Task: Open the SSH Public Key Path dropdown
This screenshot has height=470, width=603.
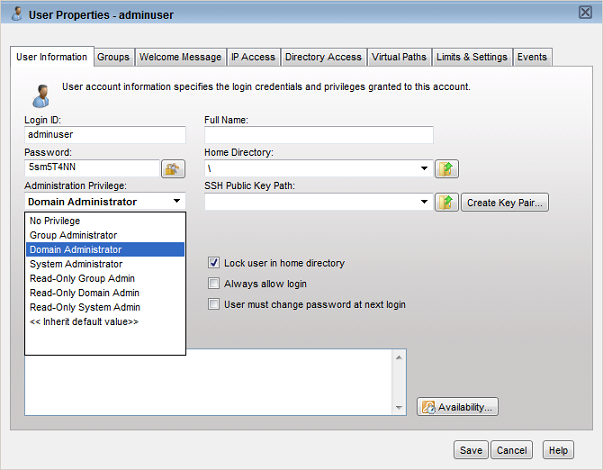Action: (x=424, y=203)
